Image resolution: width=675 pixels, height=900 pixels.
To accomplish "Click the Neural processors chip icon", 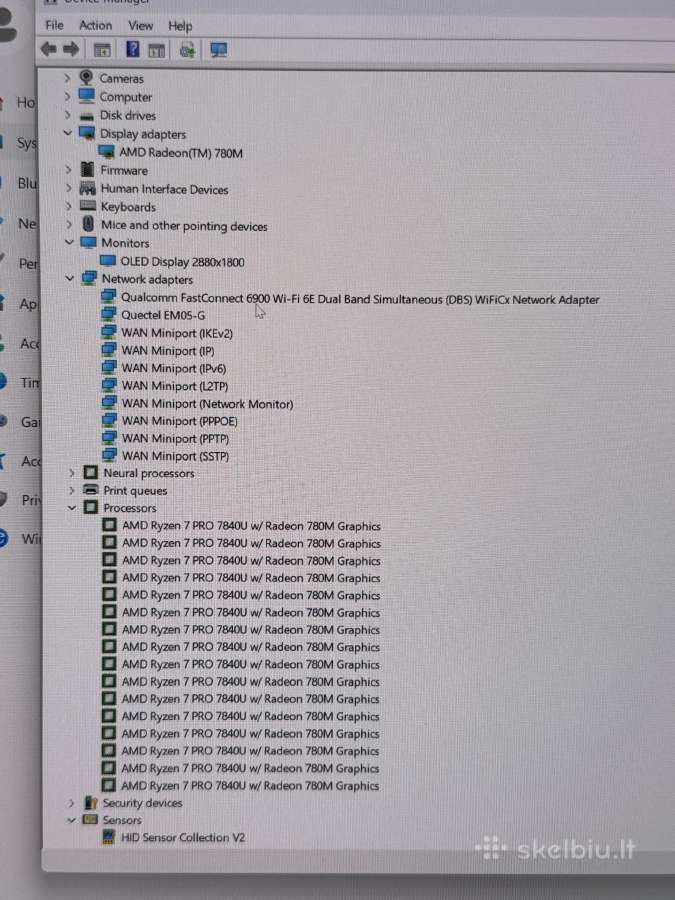I will (90, 472).
